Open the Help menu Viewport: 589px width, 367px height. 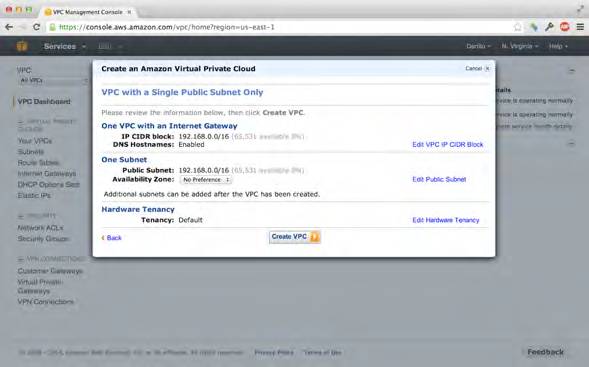pos(558,46)
